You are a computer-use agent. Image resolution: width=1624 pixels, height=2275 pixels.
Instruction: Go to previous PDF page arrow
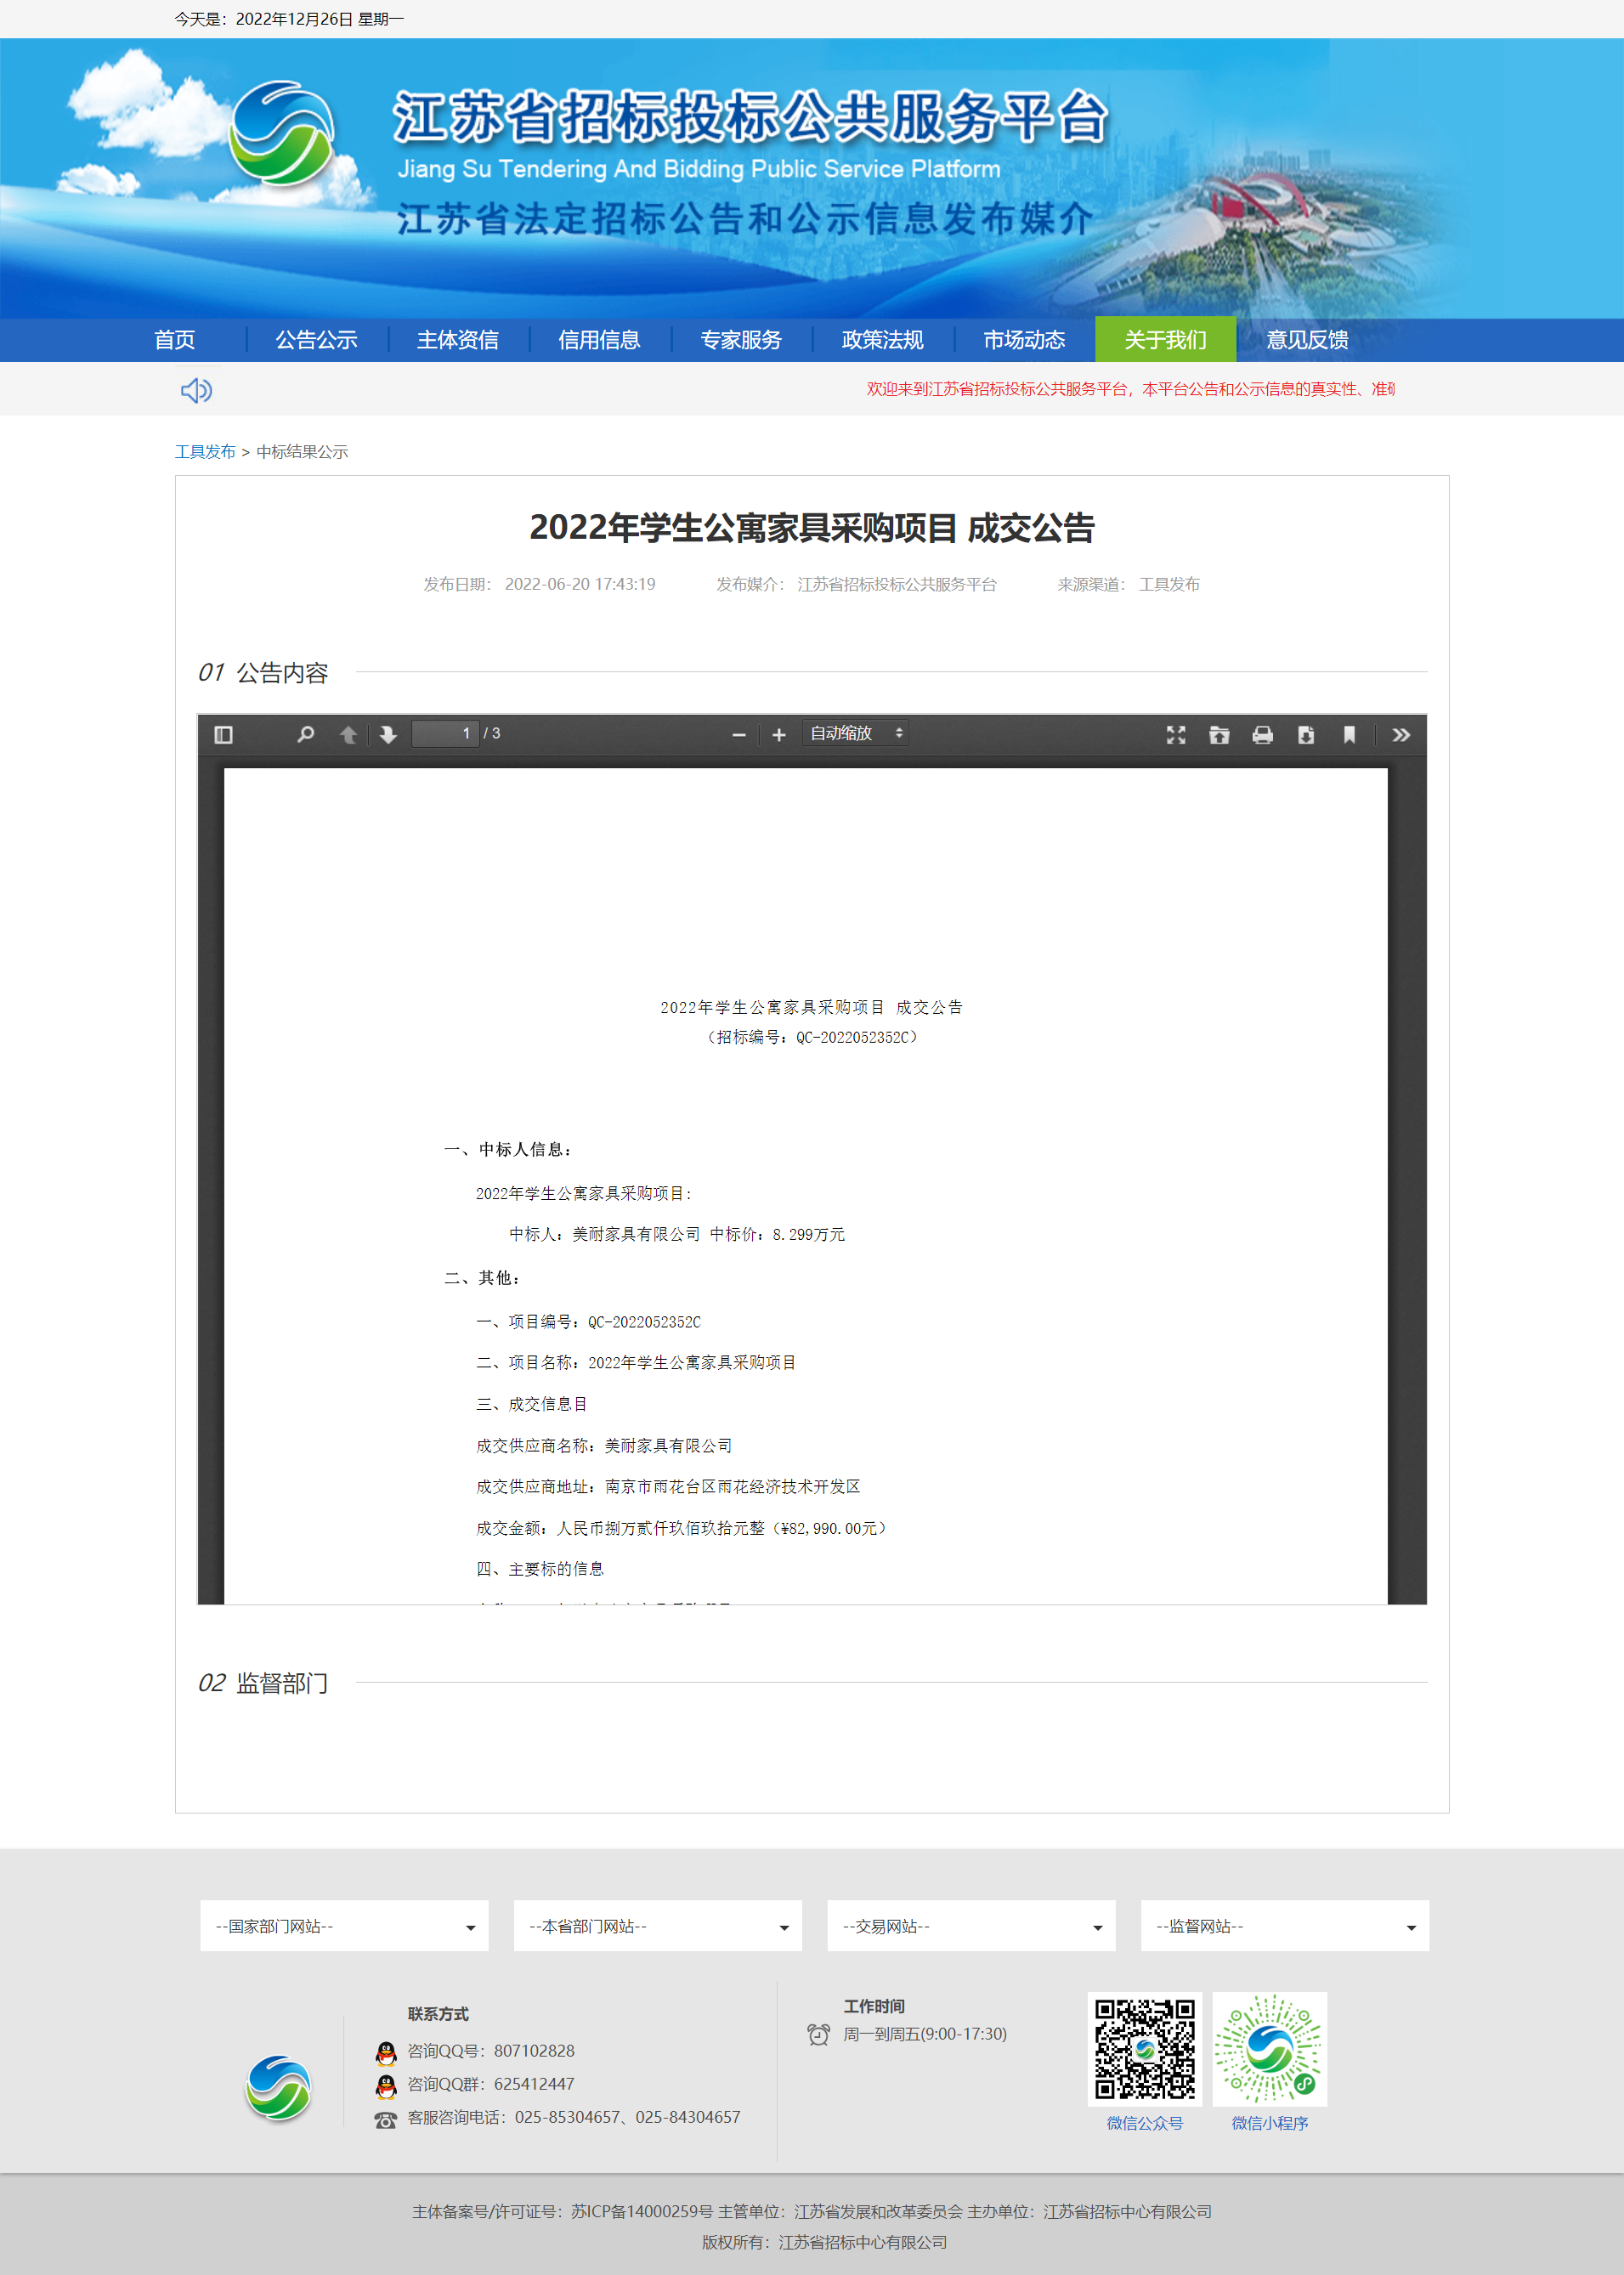348,735
